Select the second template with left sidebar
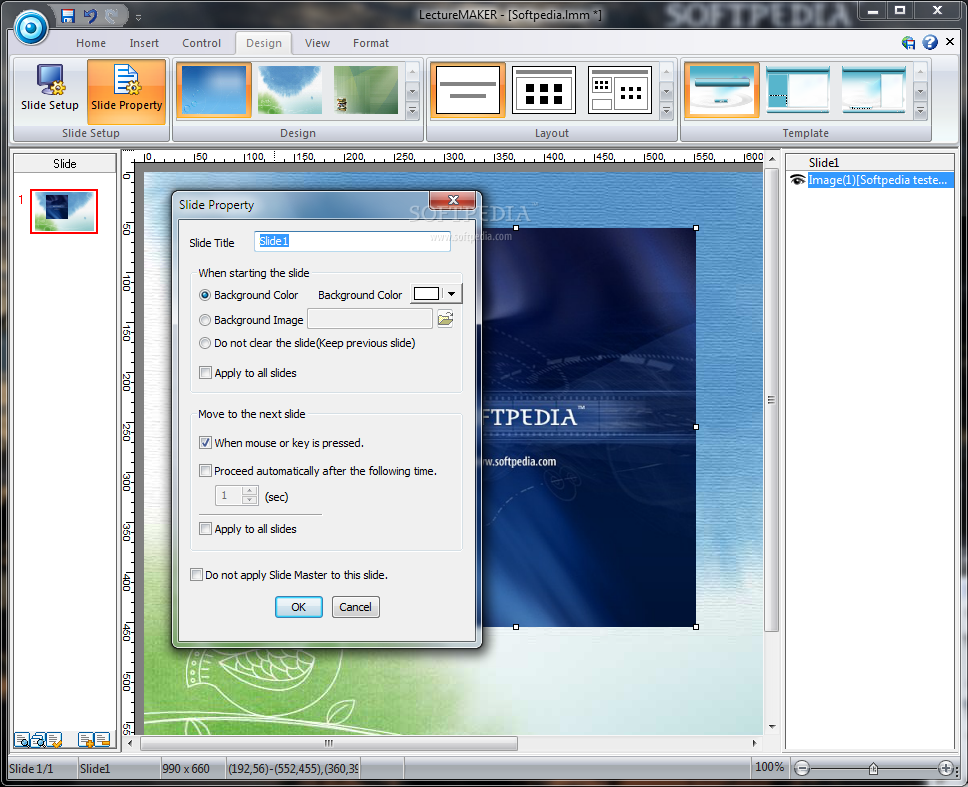This screenshot has width=968, height=787. (x=798, y=90)
